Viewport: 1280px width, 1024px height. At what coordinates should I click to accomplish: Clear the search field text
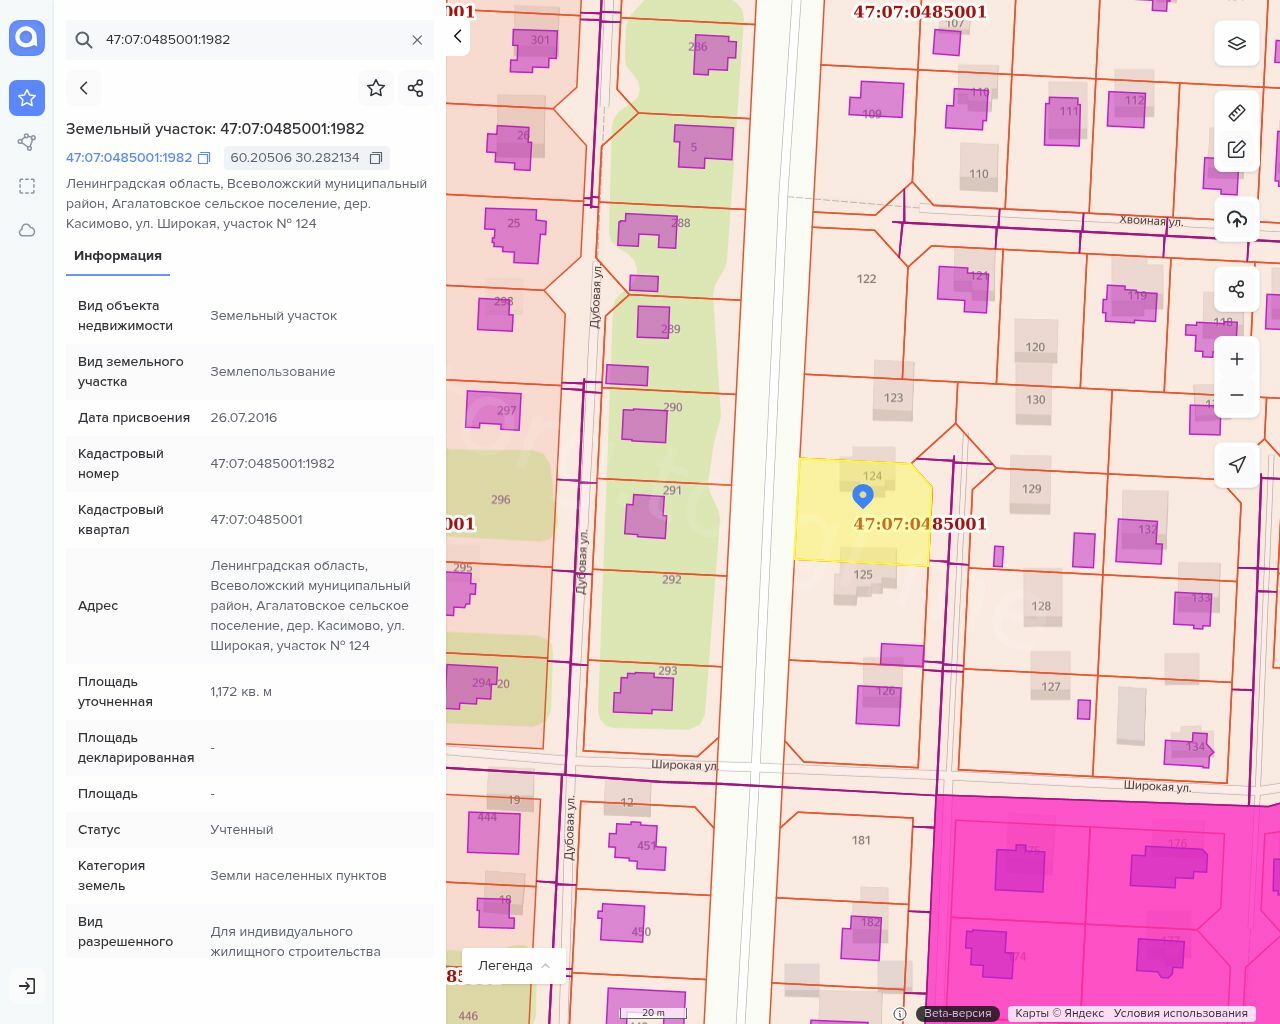pos(417,40)
